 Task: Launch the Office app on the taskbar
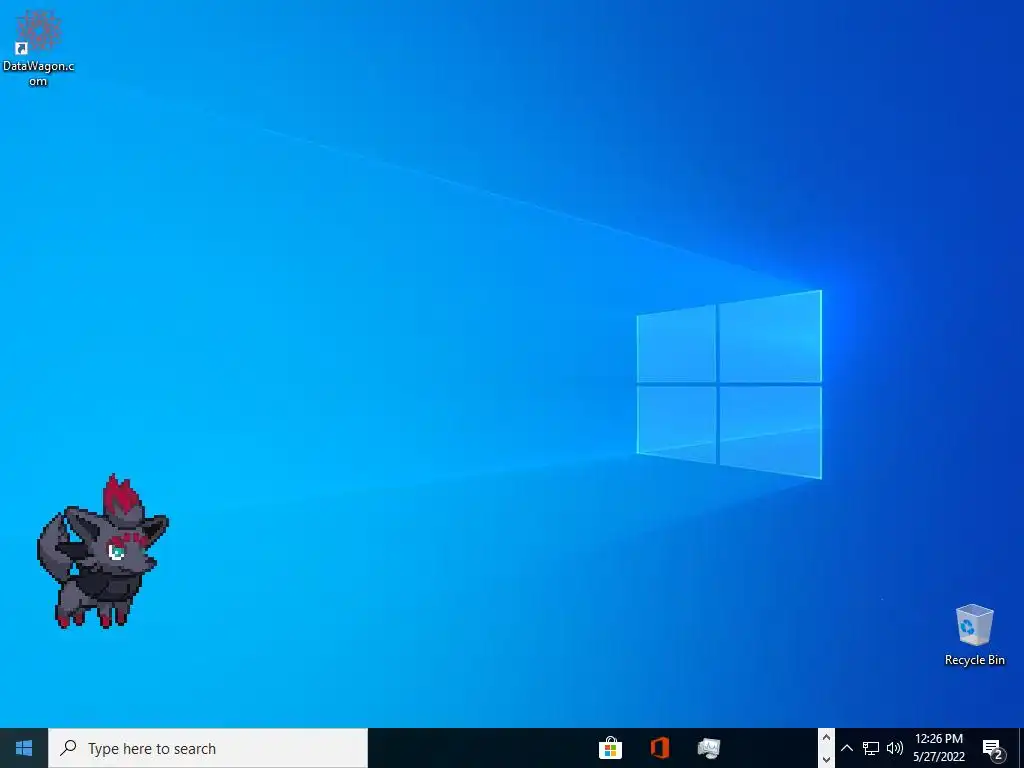[x=660, y=748]
